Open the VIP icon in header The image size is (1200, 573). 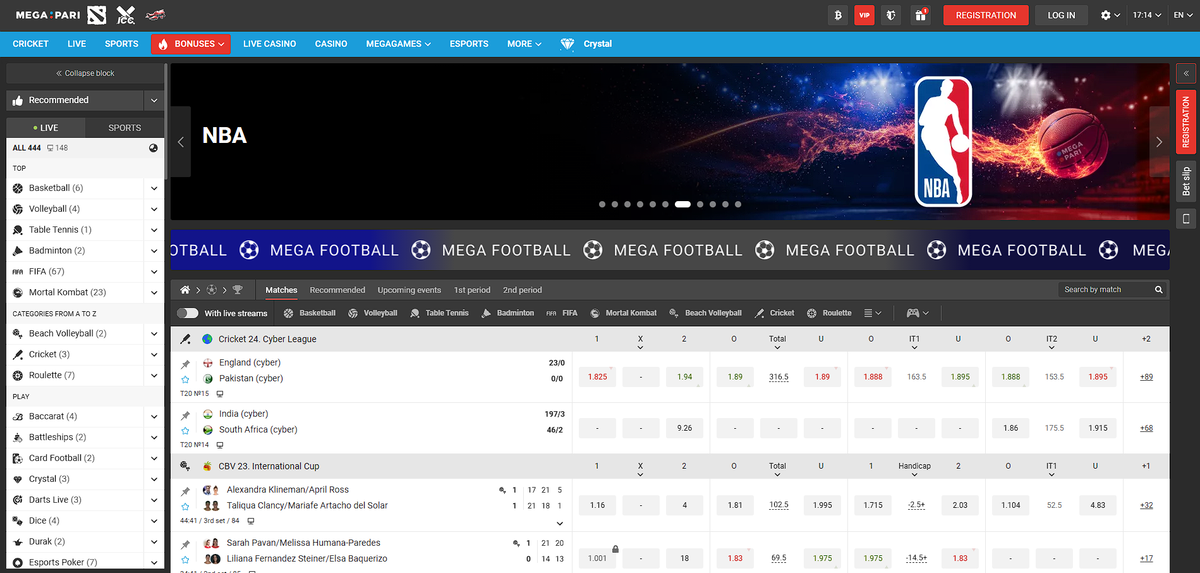pos(865,15)
